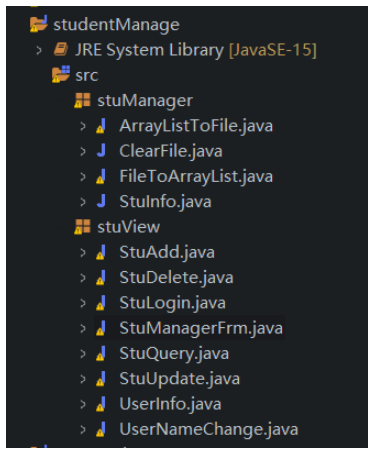The height and width of the screenshot is (452, 368).
Task: Select the JRE System Library [JavaSE-15] label
Action: (196, 50)
